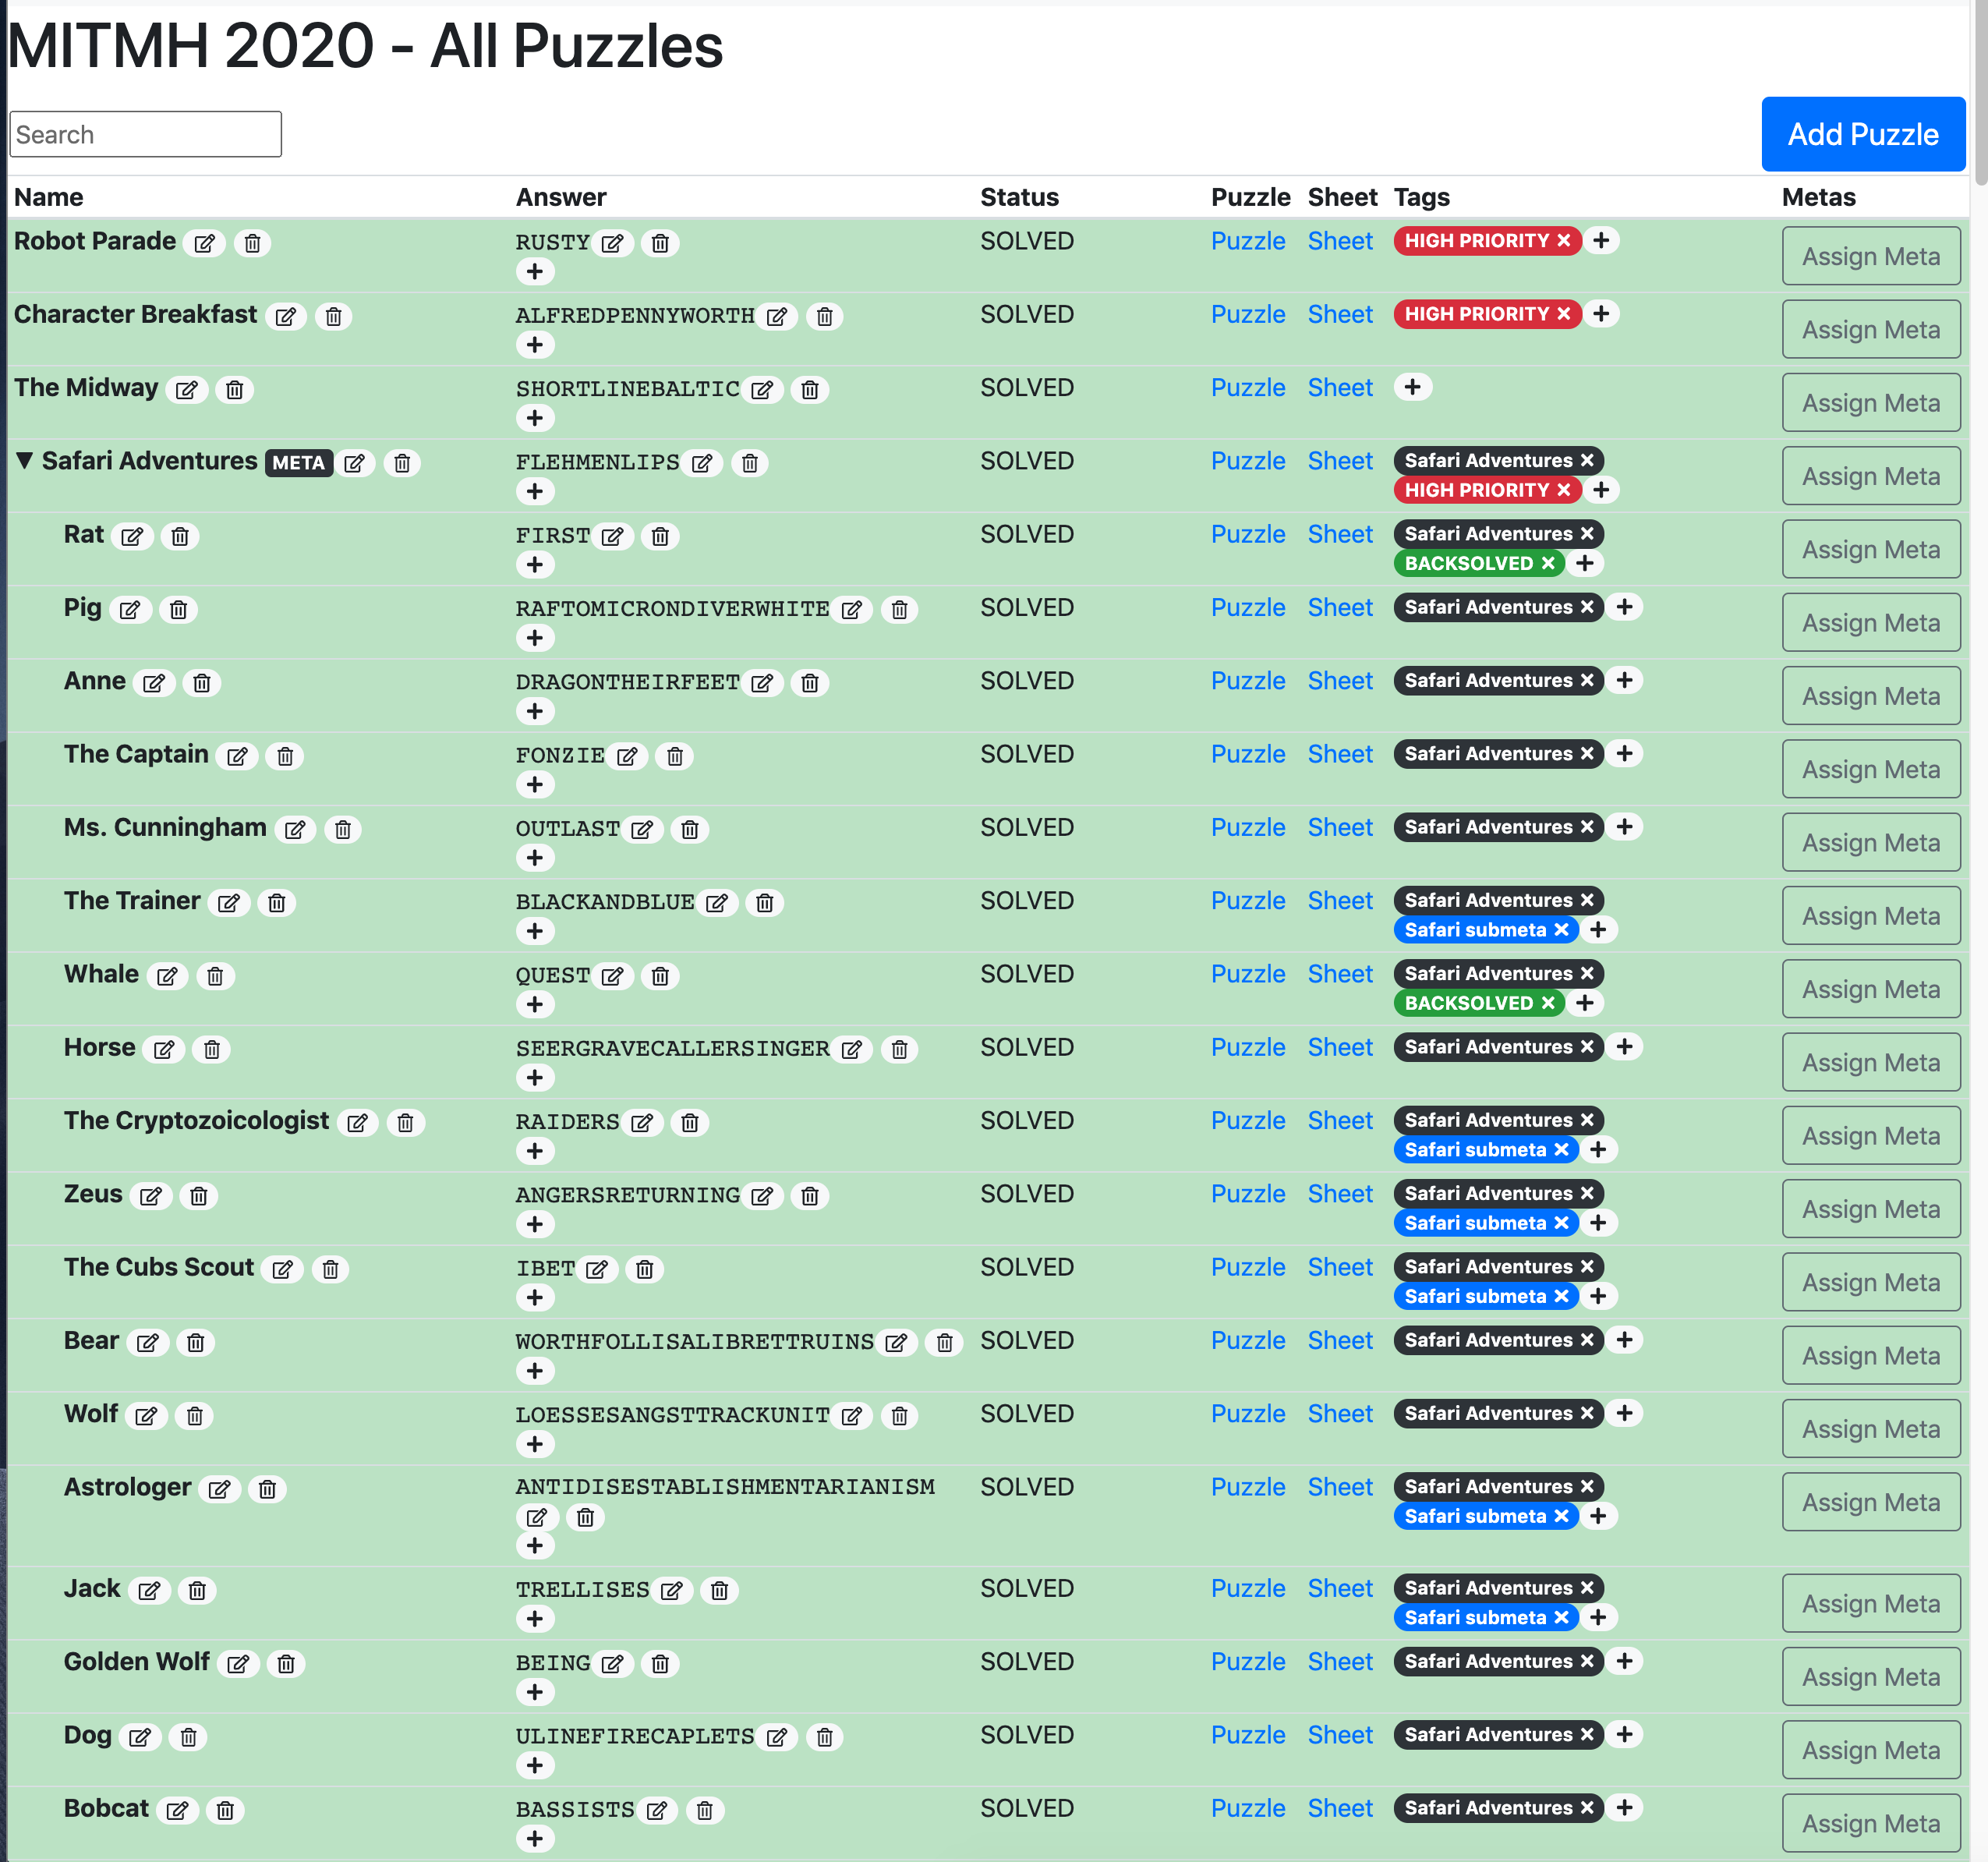
Task: Collapse the Safari Adventures meta group
Action: [x=24, y=461]
